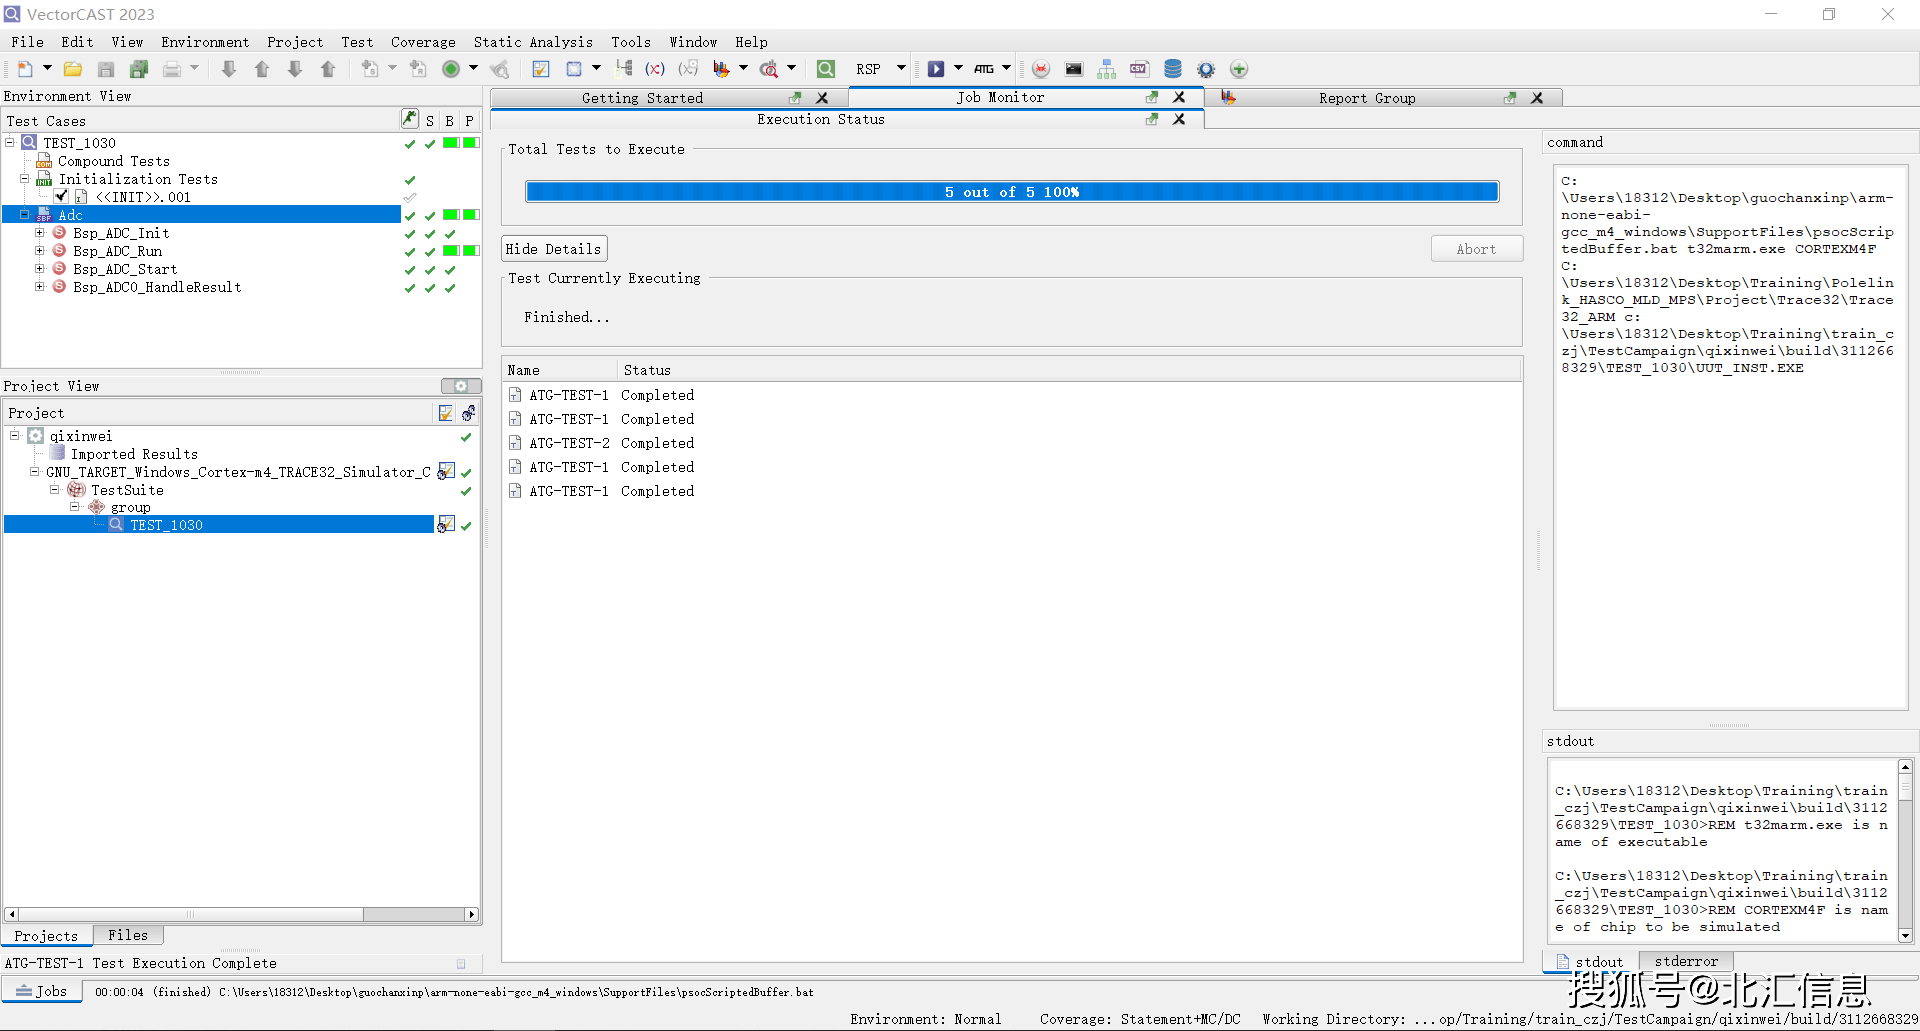Viewport: 1920px width, 1031px height.
Task: Click the coverage bar chart icon
Action: pos(721,69)
